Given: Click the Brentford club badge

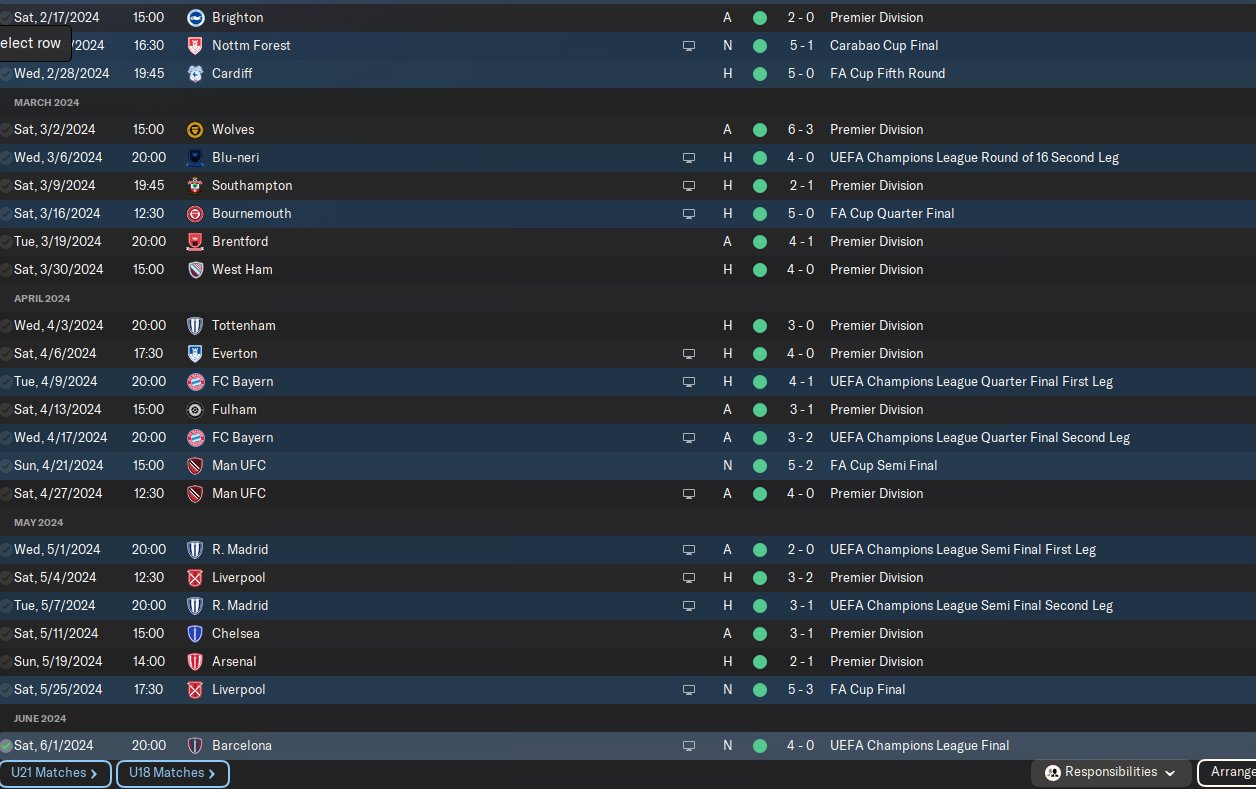Looking at the screenshot, I should 195,241.
